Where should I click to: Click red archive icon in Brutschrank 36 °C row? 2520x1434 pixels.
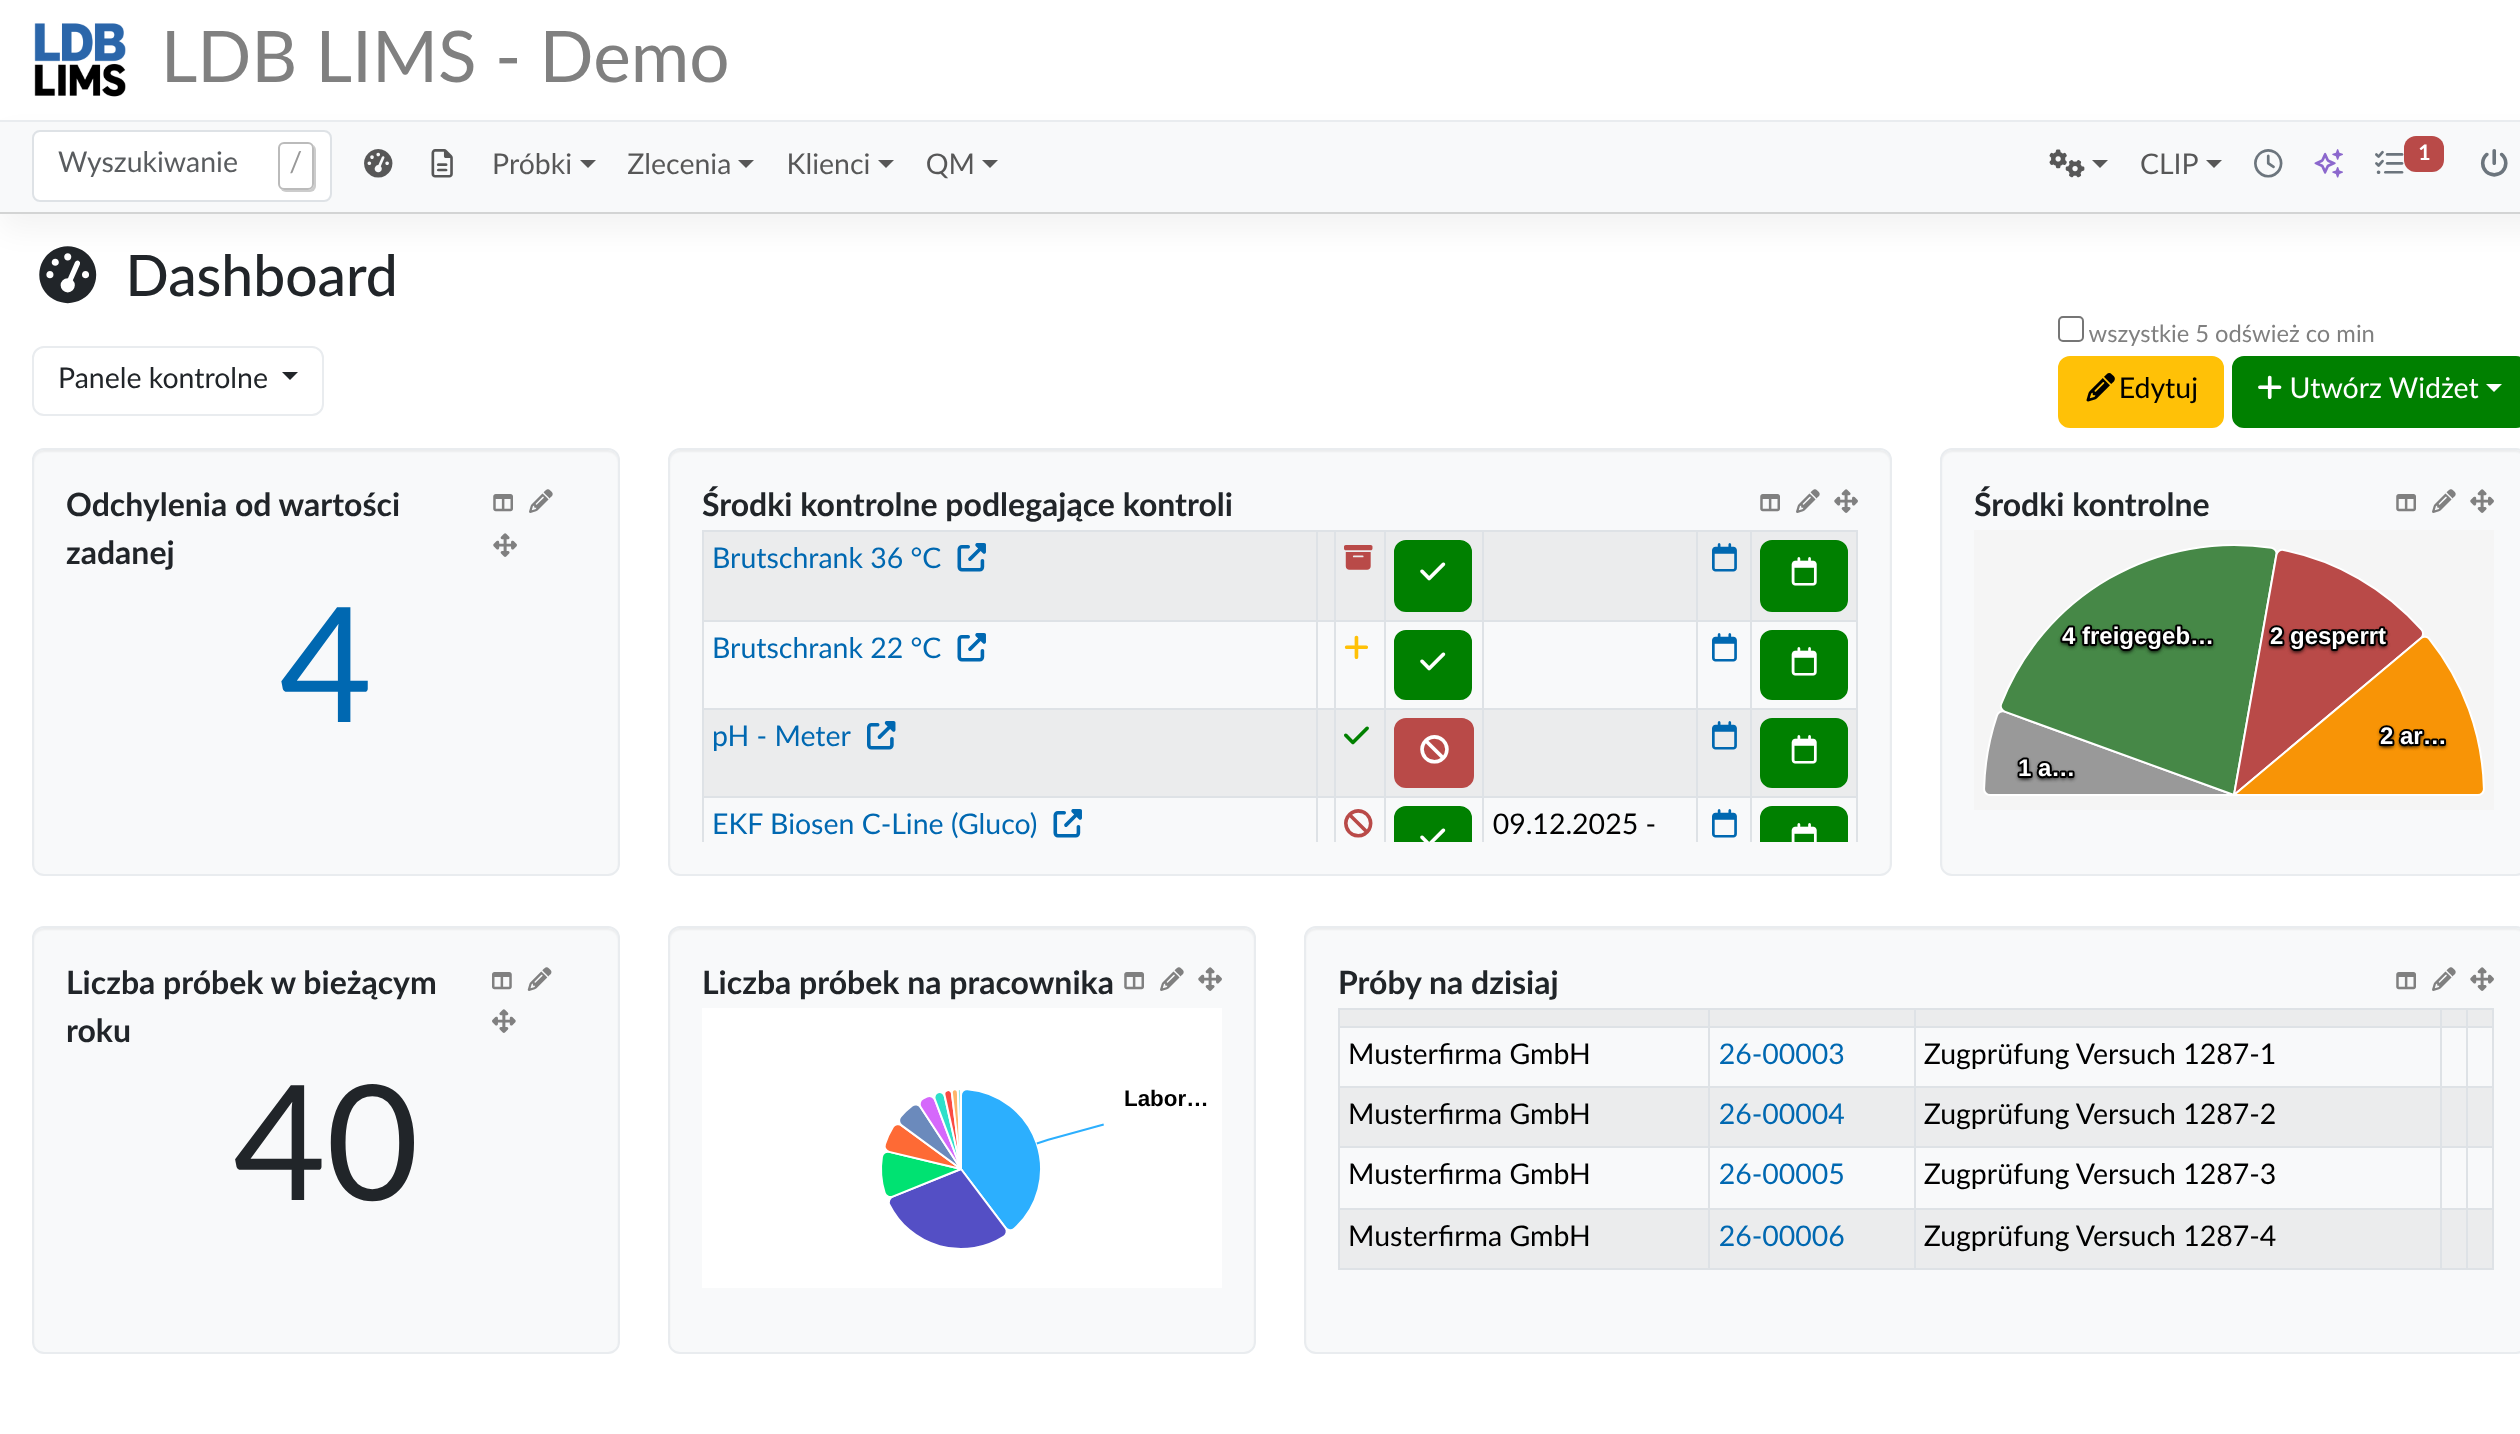click(1358, 557)
